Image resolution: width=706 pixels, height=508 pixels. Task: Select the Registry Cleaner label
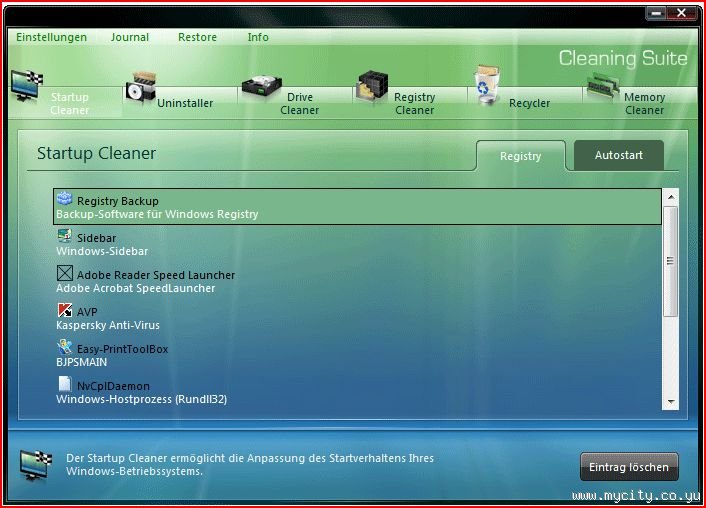415,104
